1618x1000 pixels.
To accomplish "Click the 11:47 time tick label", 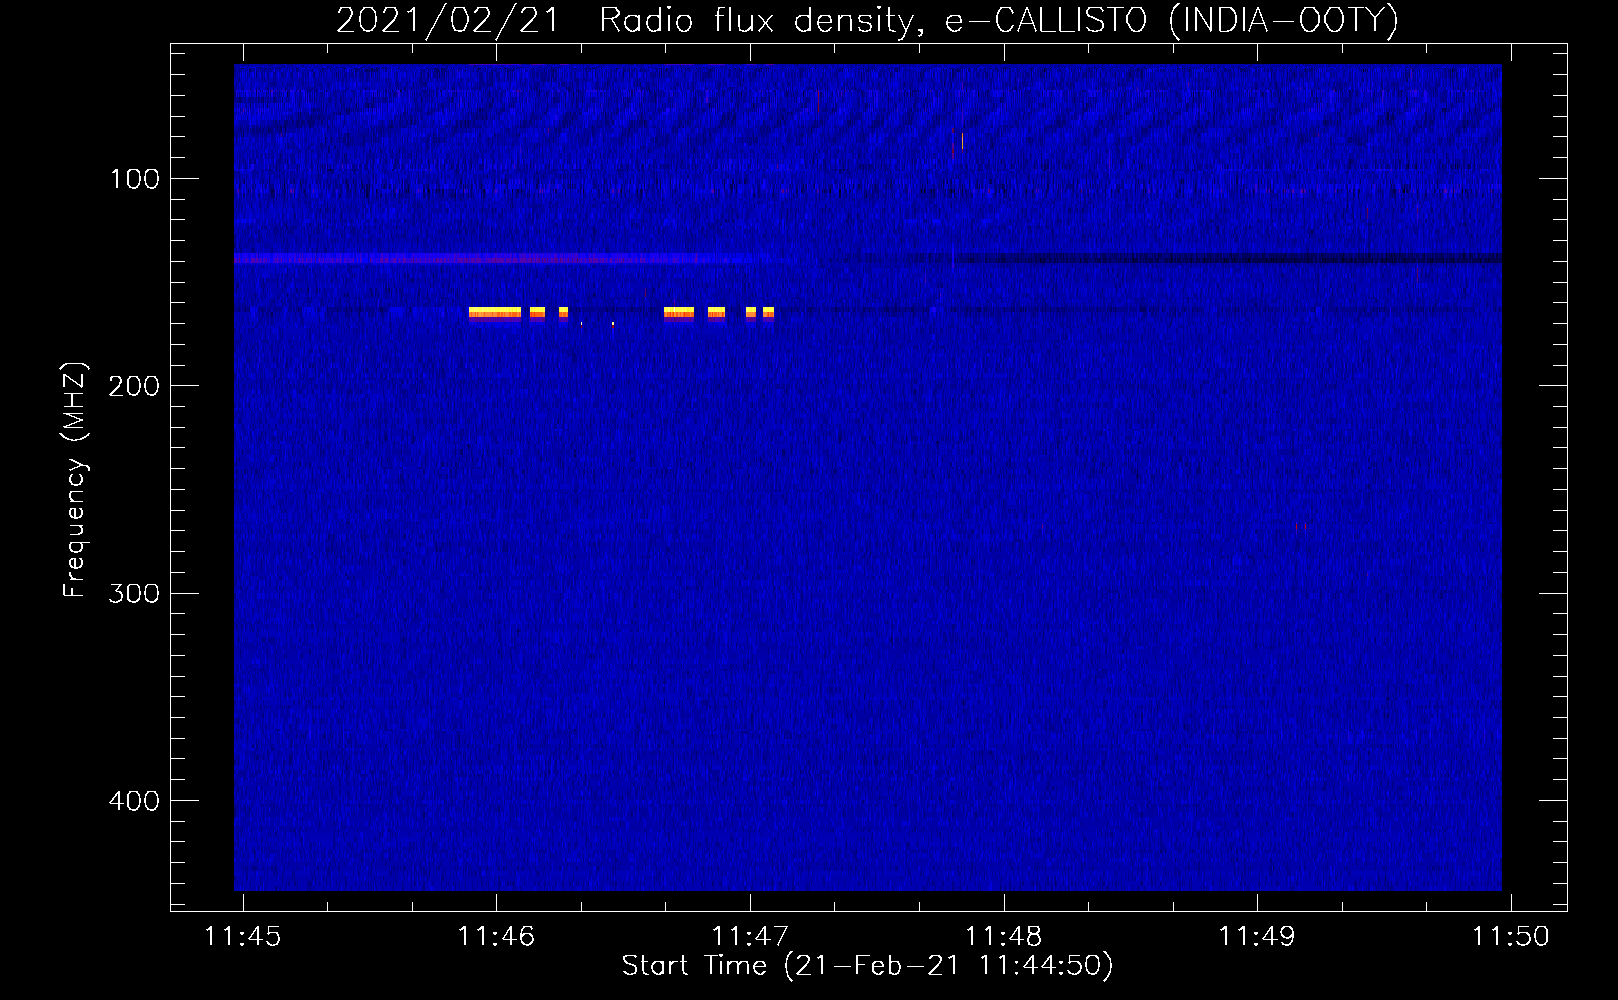I will (x=750, y=936).
